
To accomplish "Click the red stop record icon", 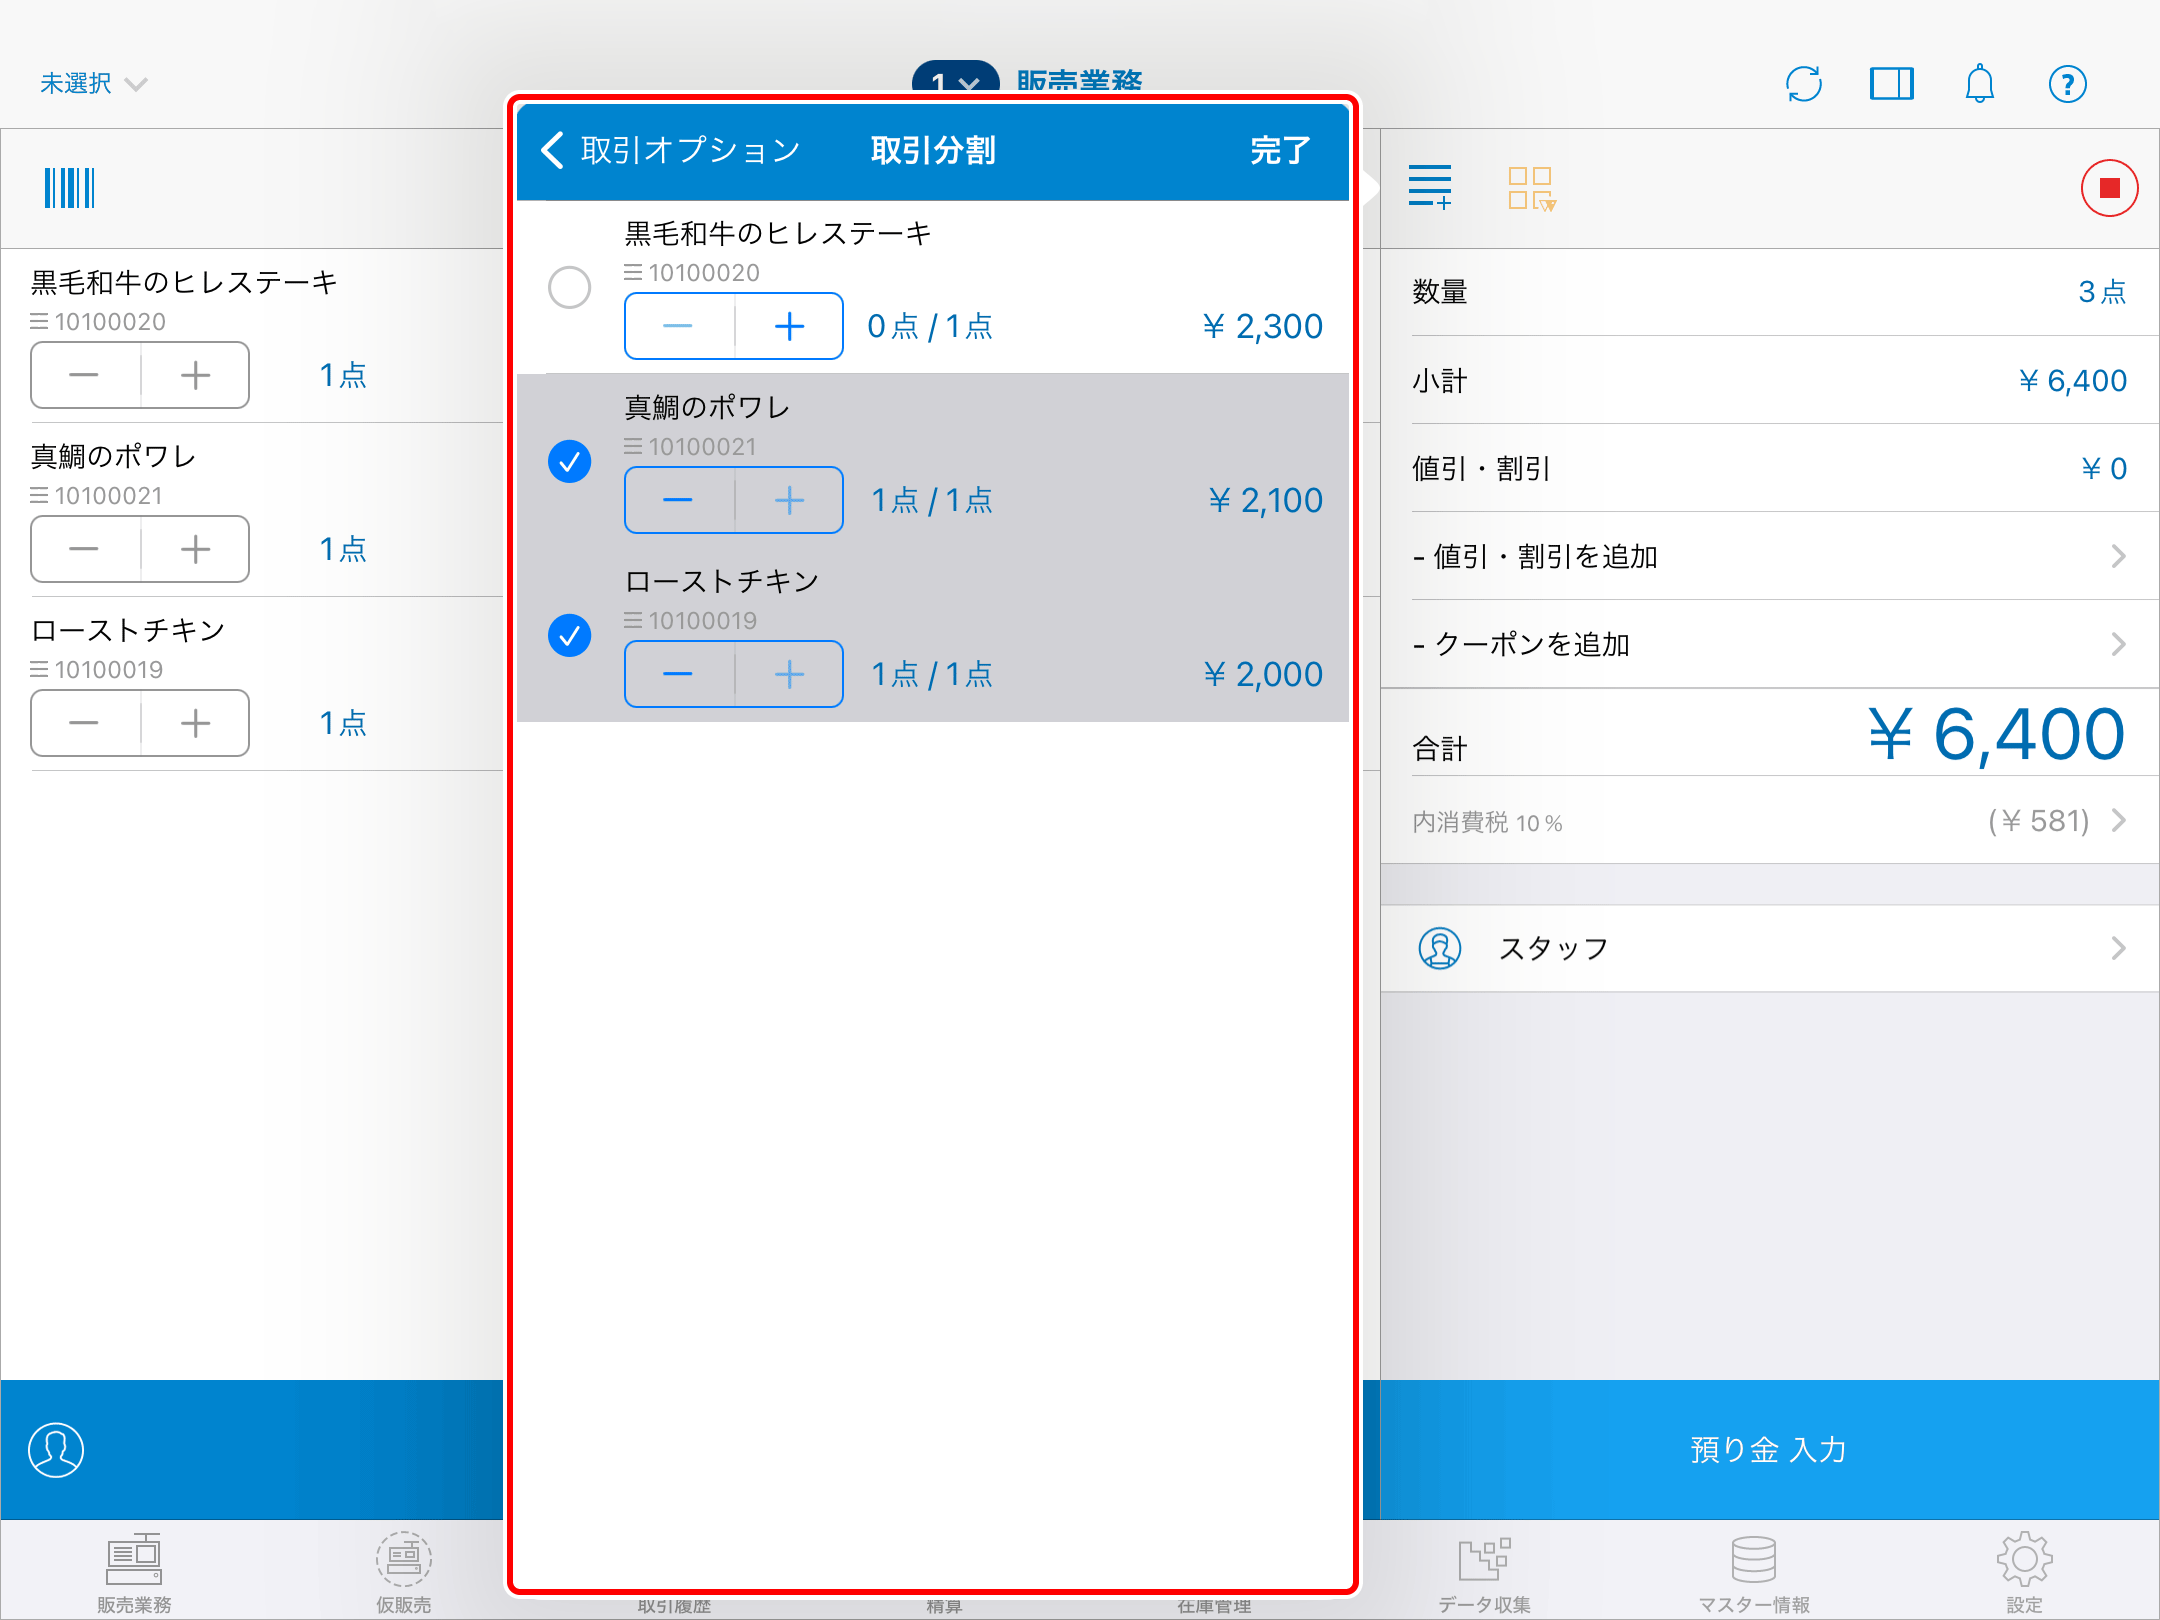I will 2109,188.
